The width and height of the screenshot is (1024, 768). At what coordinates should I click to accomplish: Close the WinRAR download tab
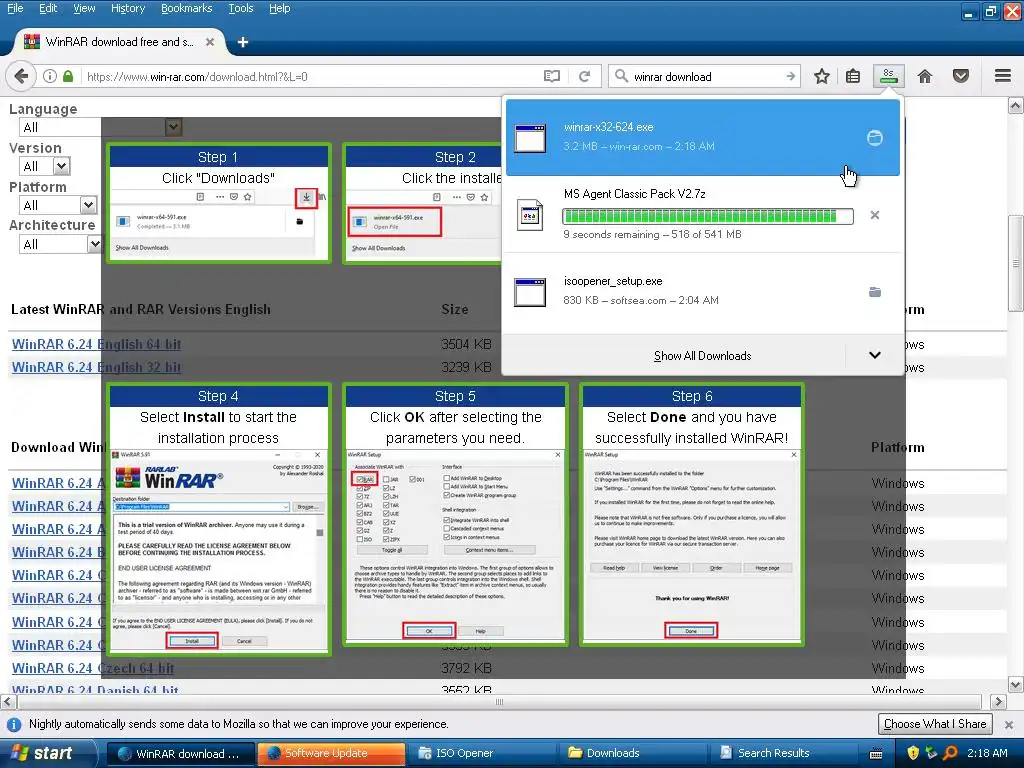click(210, 42)
